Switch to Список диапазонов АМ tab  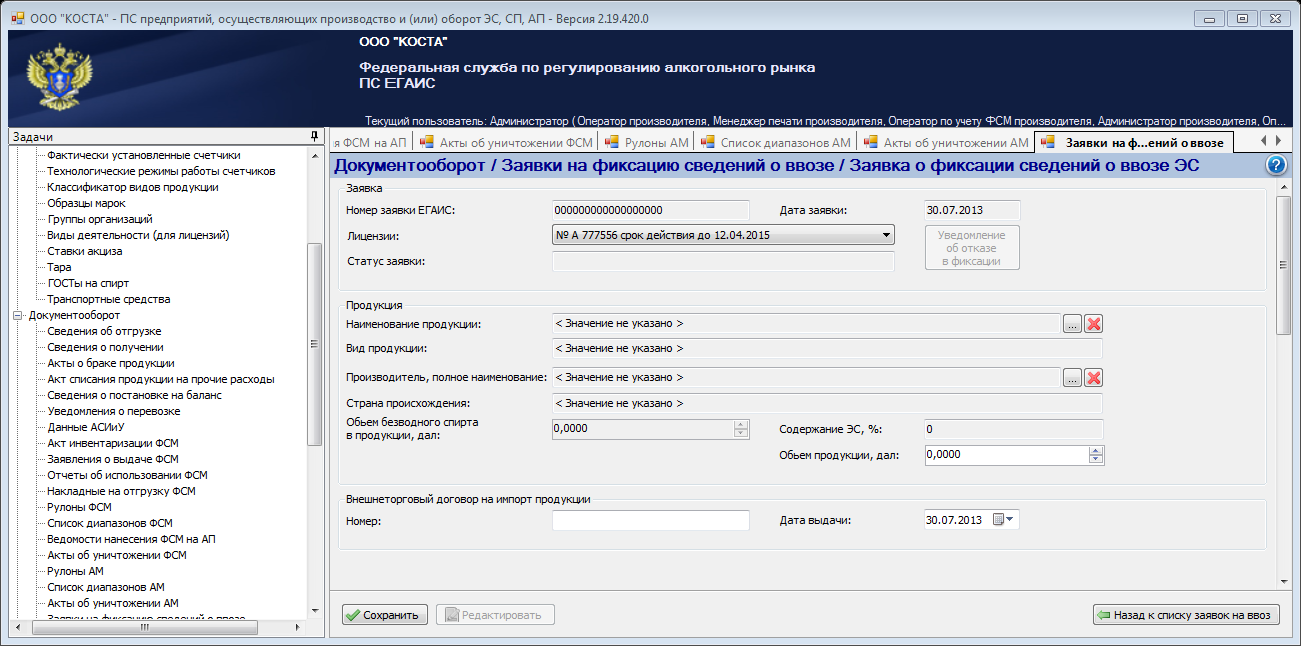pos(775,142)
